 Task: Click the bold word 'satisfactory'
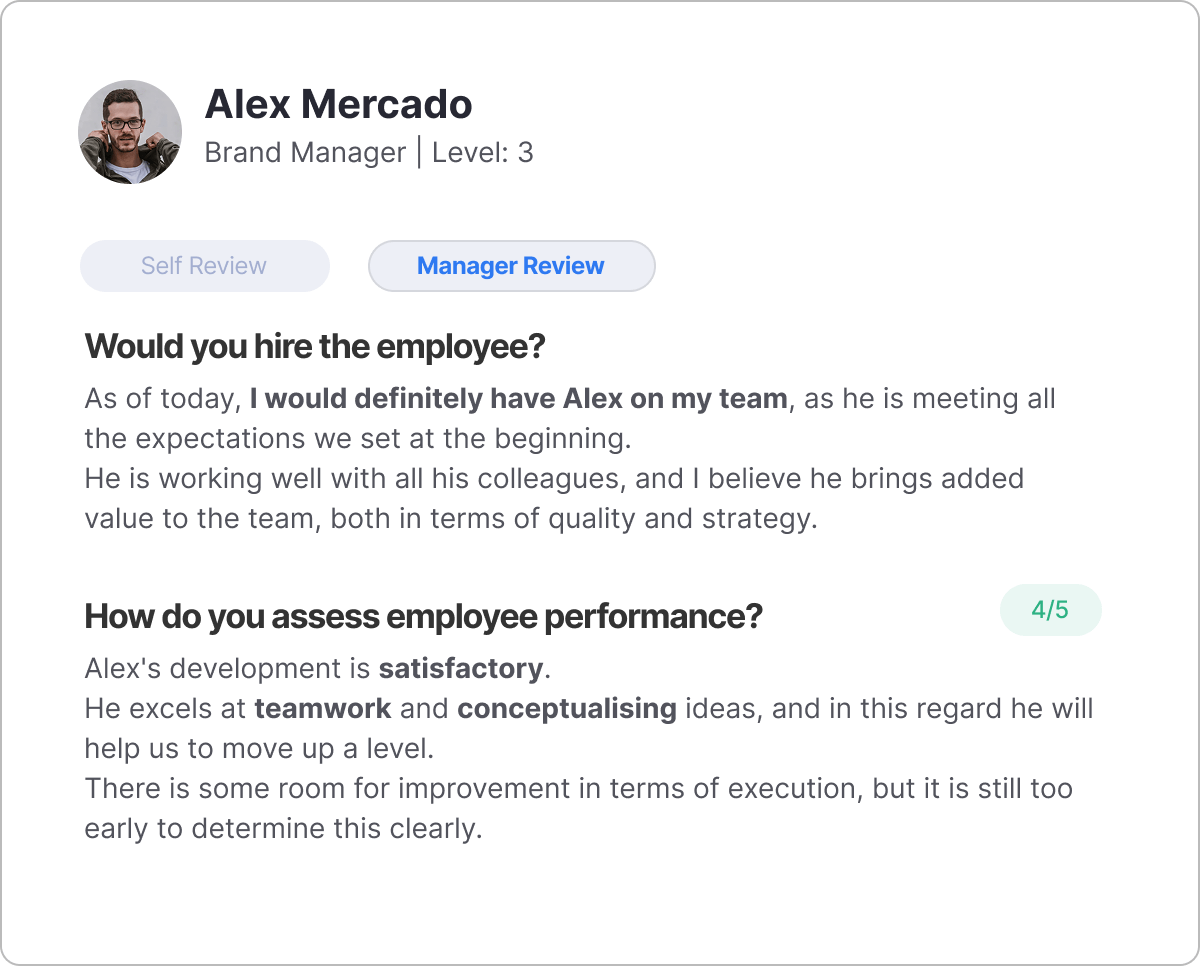coord(460,668)
